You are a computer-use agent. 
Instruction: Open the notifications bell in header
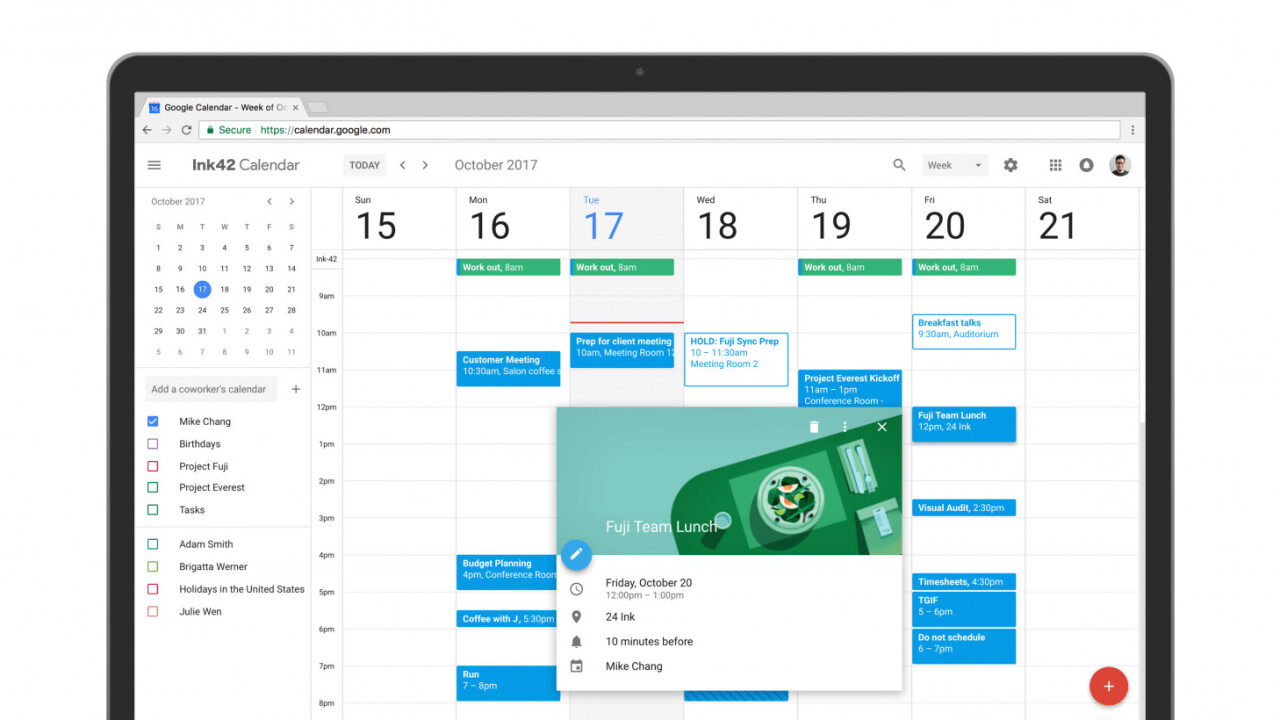point(1086,165)
